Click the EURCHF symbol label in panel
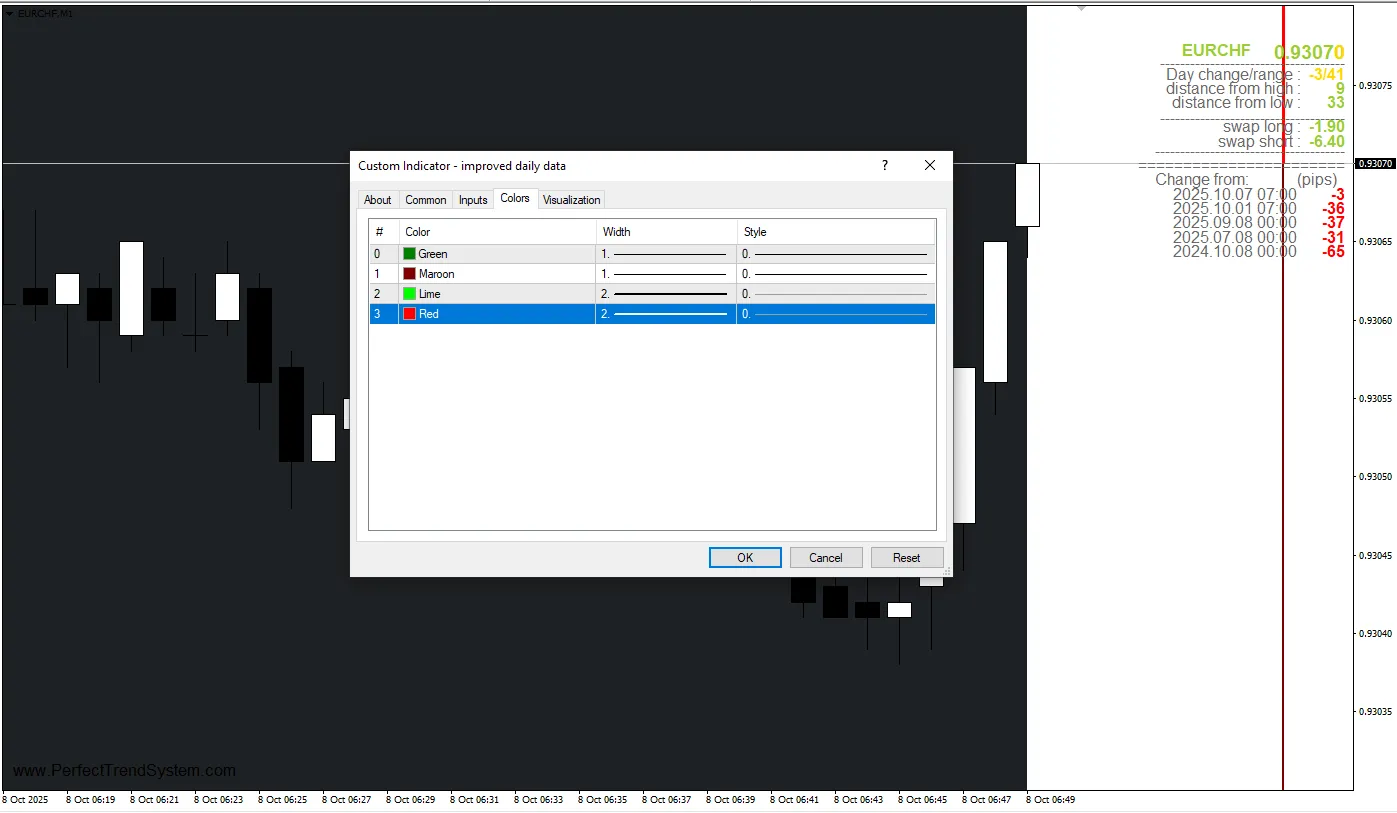 pos(1216,50)
